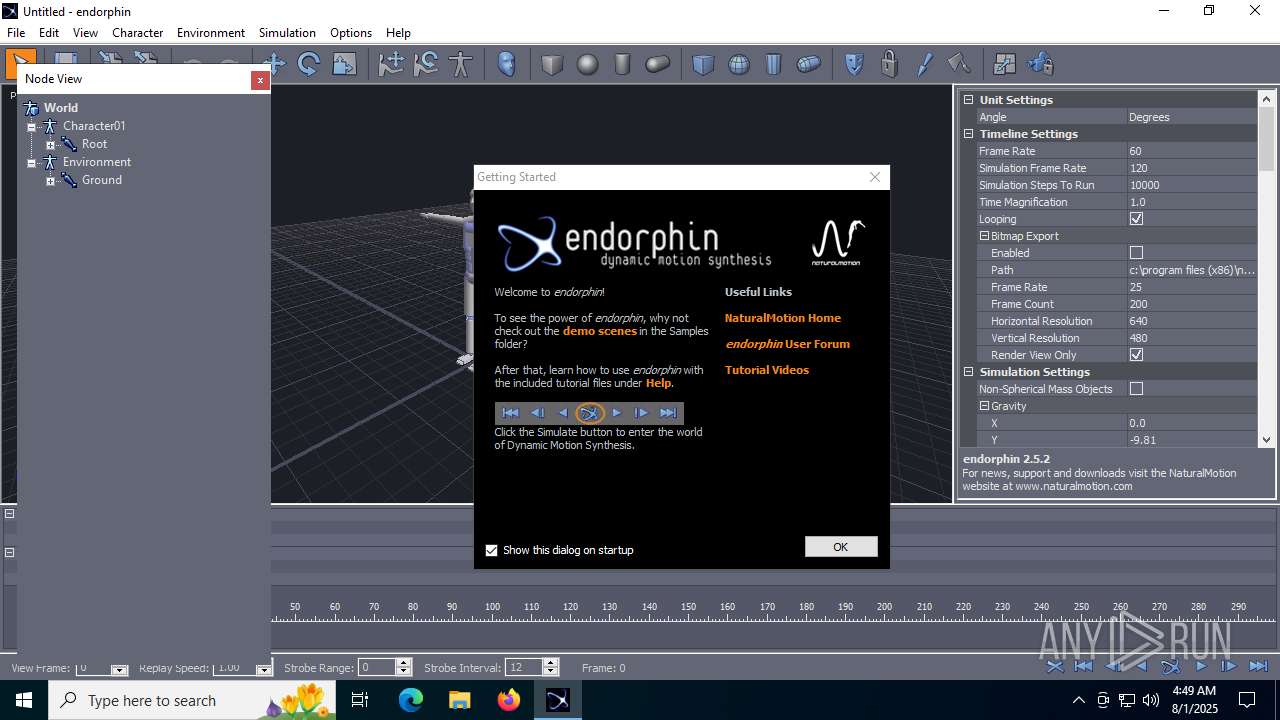Add a blue capsule collision object
The width and height of the screenshot is (1280, 720).
point(809,65)
